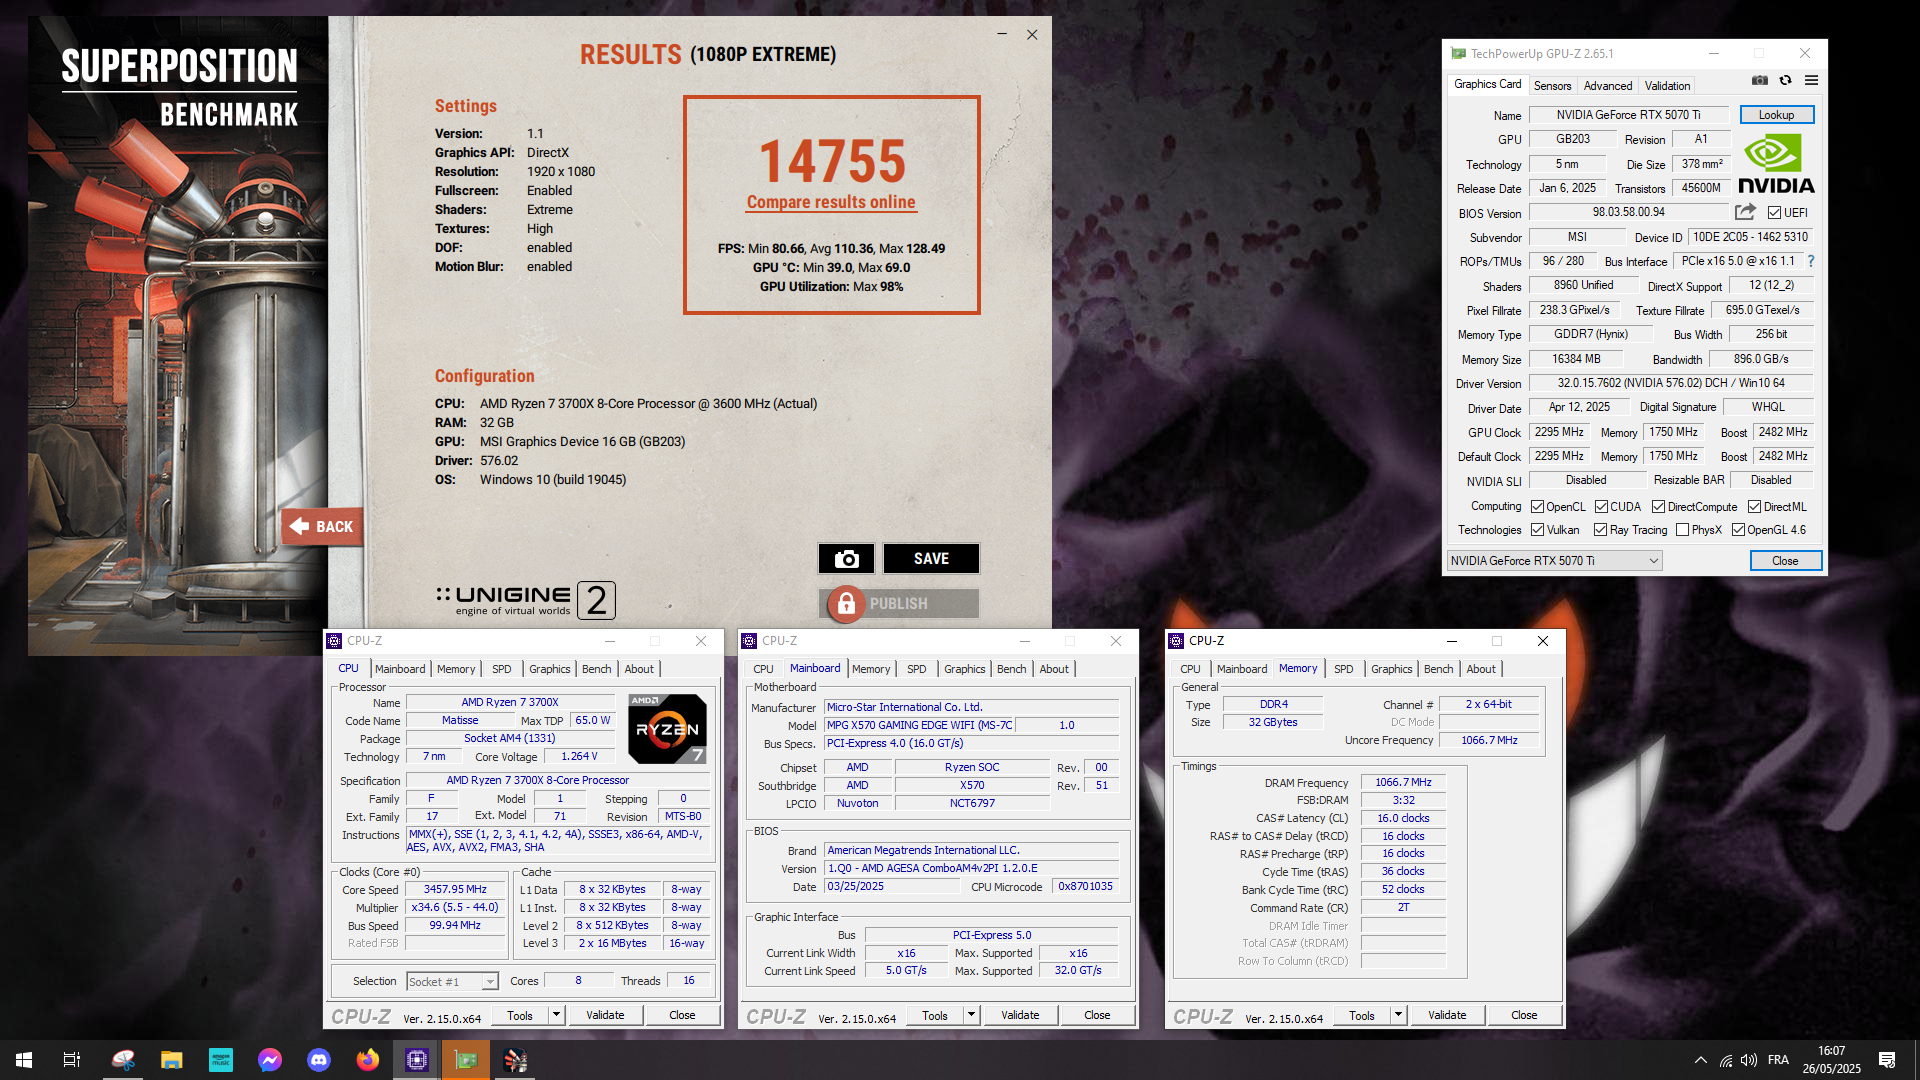Click the DRAM Frequency 1066.7 MHz value
1920x1080 pixels.
coord(1403,782)
